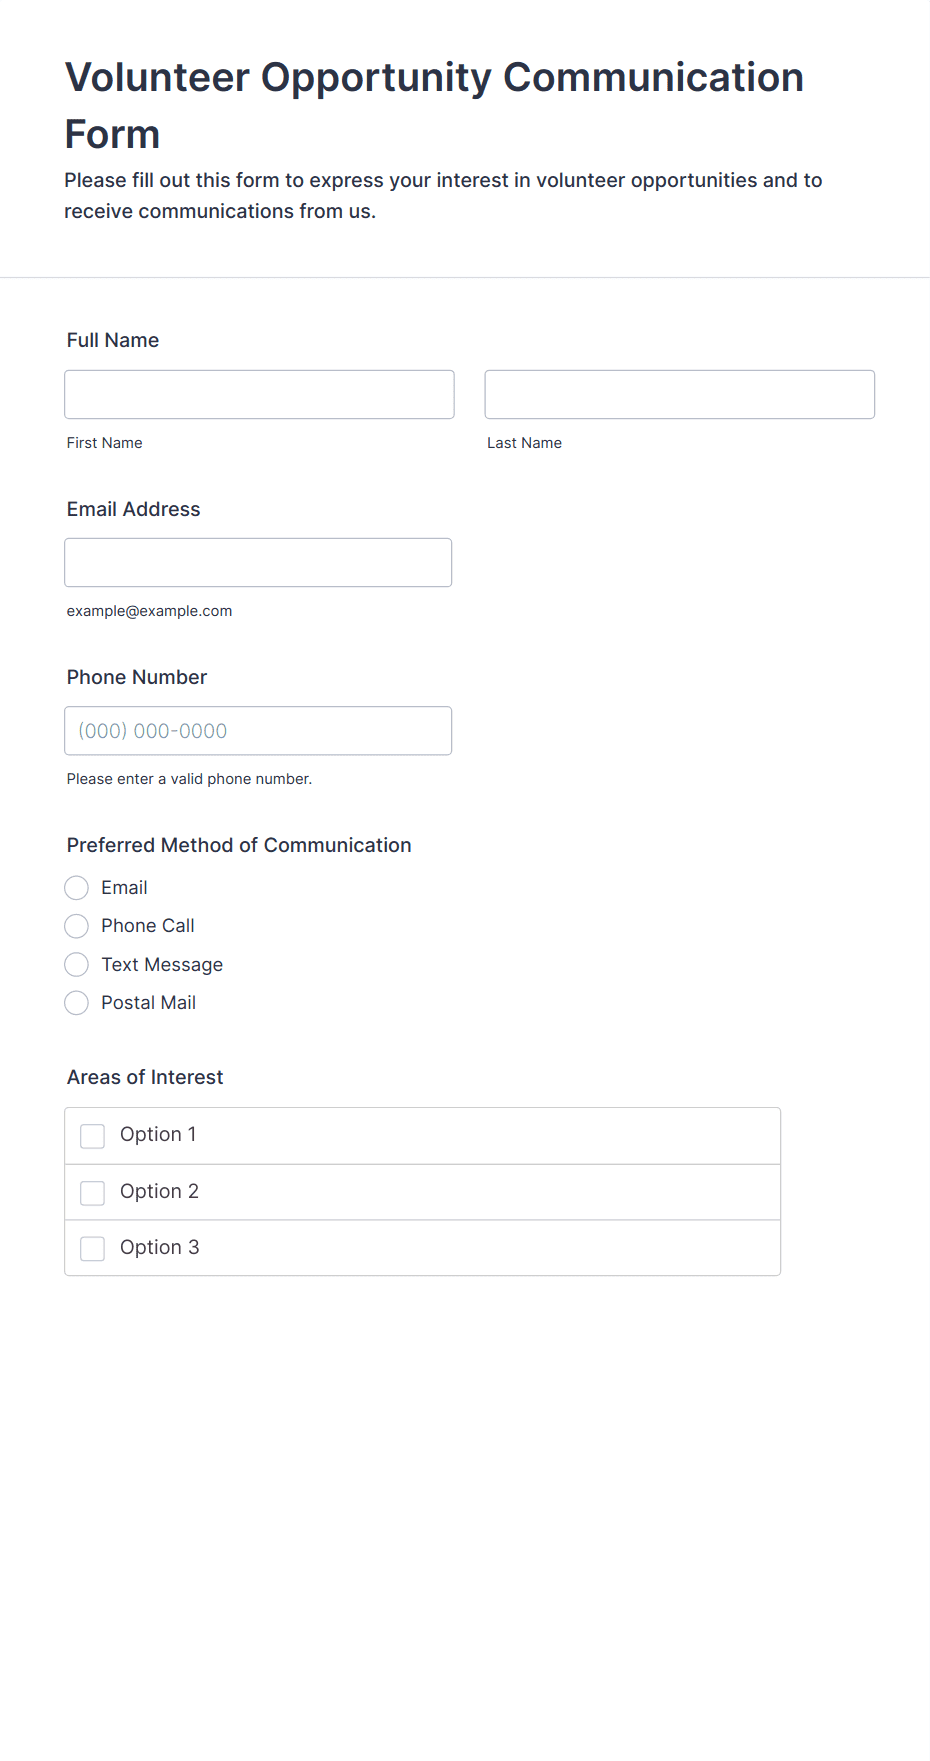Click the First Name input field
Screen dimensions: 930x1761
tap(259, 394)
